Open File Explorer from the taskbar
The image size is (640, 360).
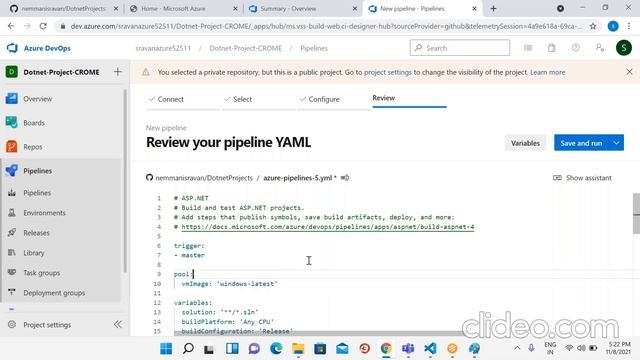coord(298,349)
